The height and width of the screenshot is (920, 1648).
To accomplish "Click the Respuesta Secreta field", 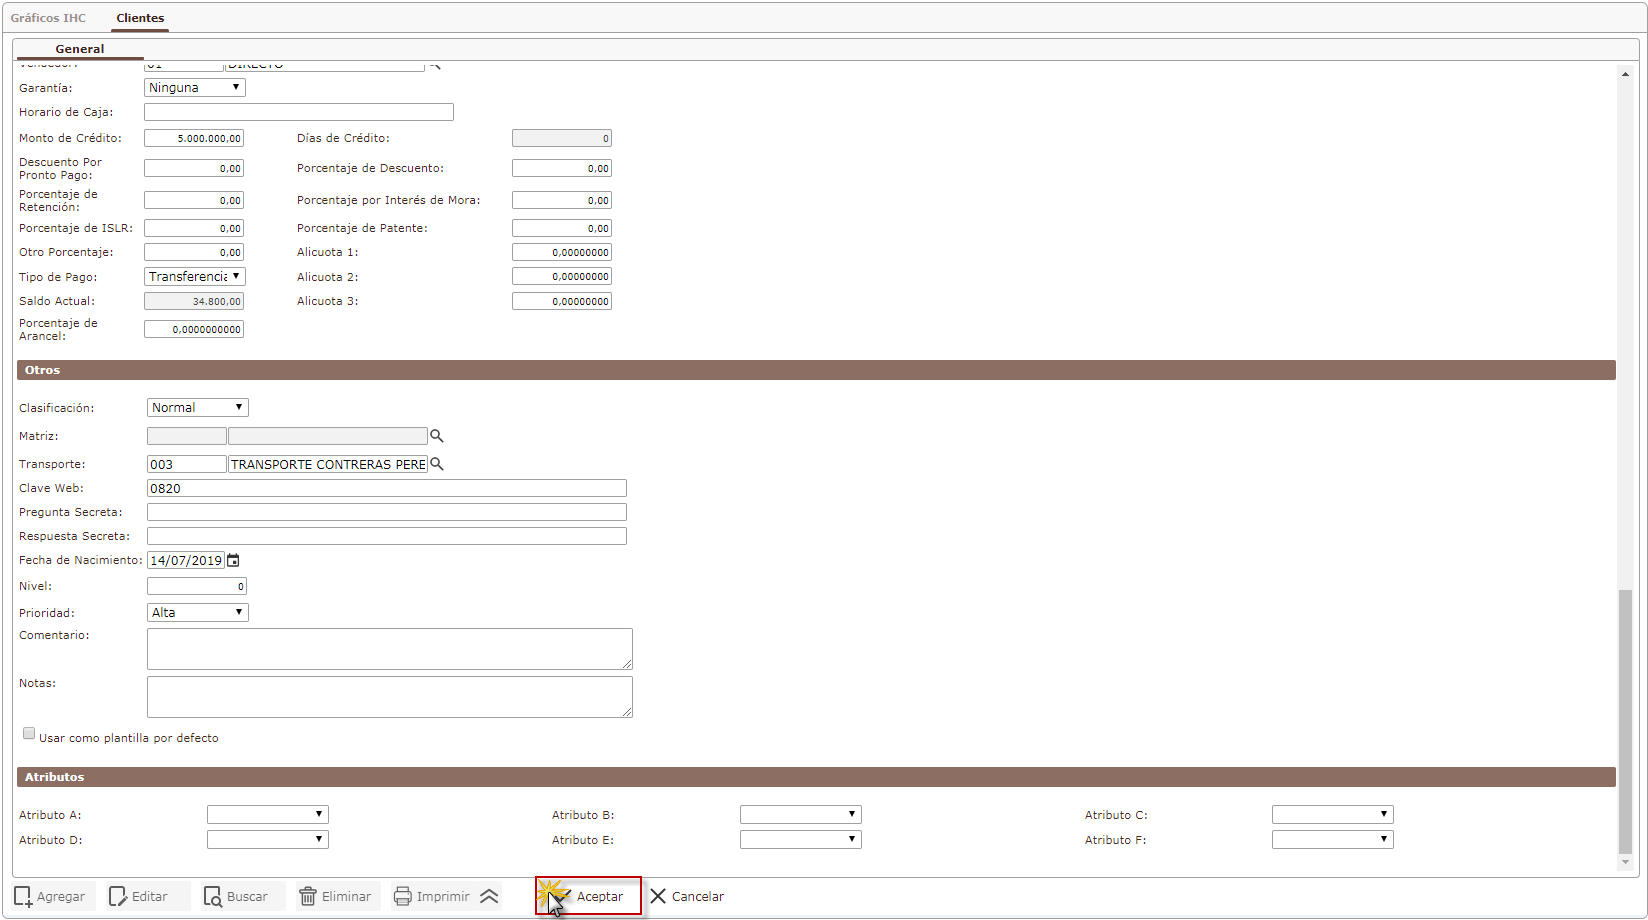I will point(387,536).
